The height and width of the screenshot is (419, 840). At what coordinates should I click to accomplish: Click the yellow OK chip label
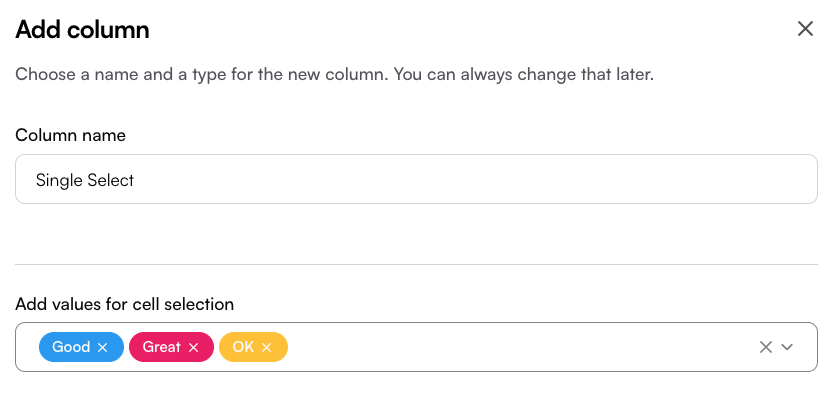(x=243, y=347)
